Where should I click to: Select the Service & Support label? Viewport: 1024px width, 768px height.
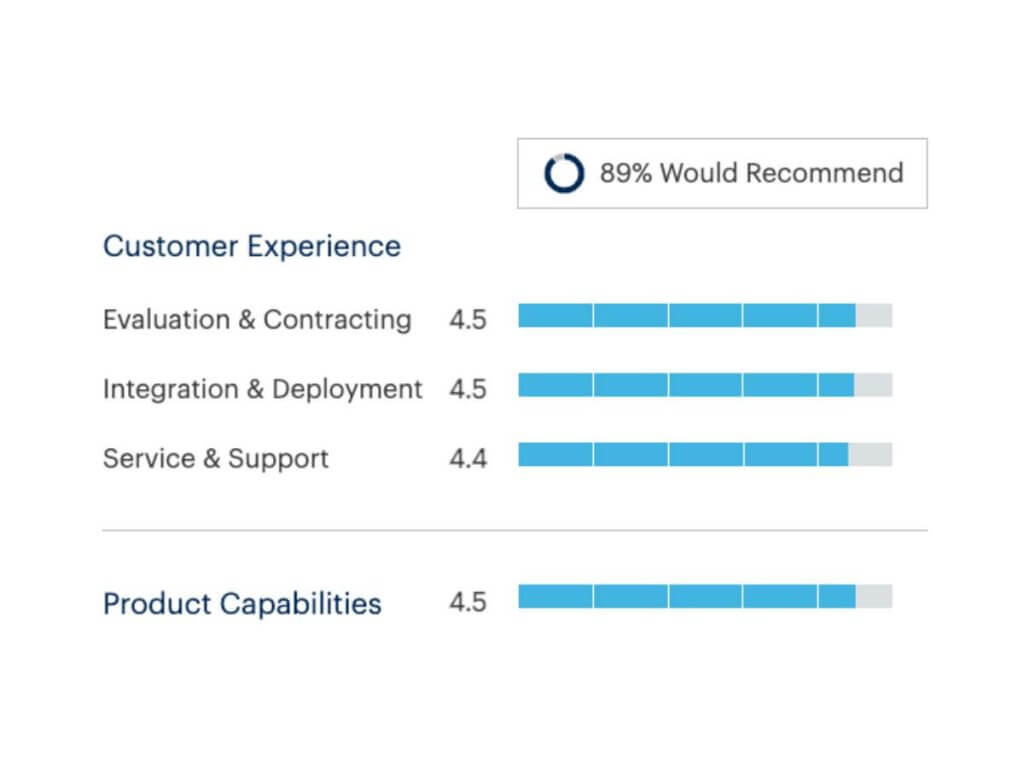tap(216, 458)
